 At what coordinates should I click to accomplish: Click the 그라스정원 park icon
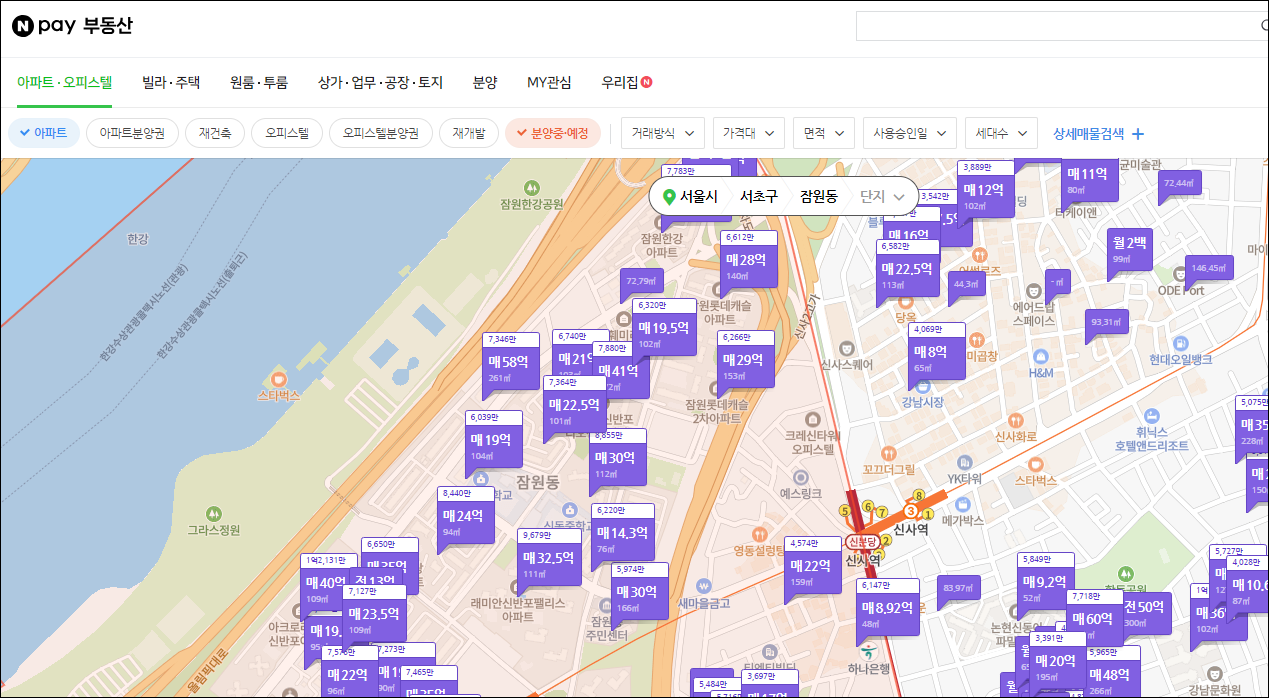coord(212,513)
